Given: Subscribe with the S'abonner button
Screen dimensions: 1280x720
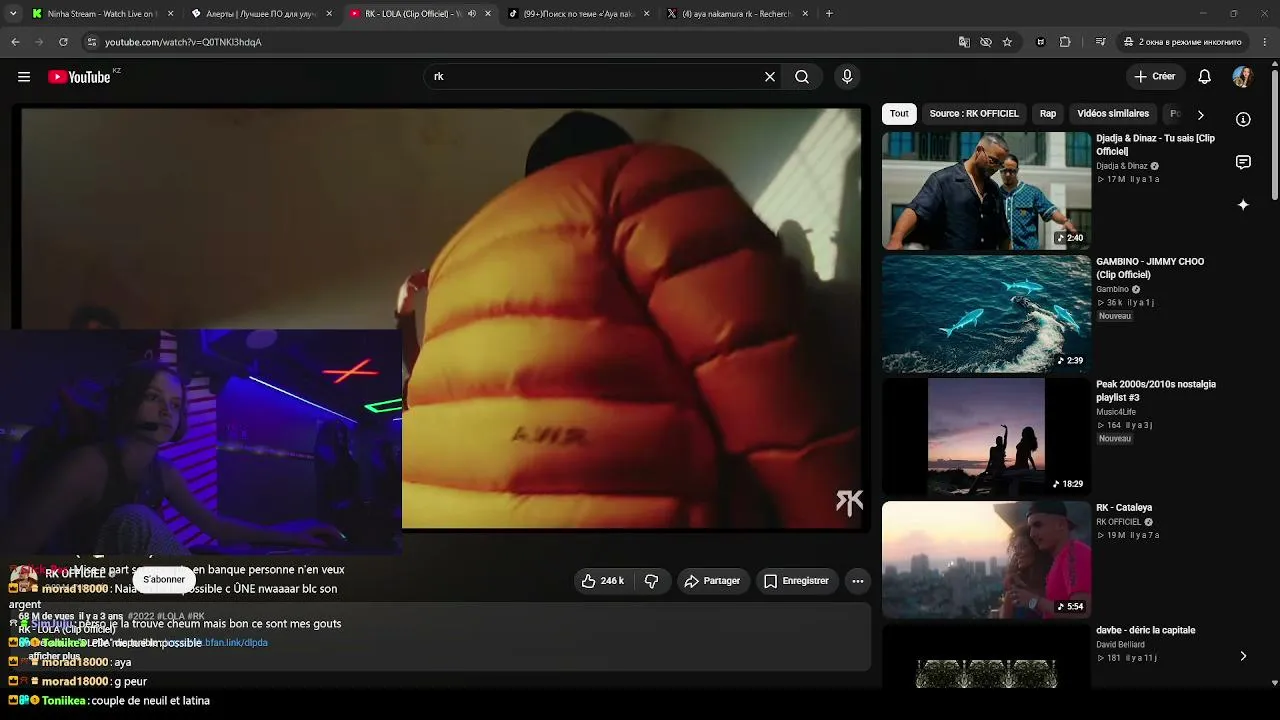Looking at the screenshot, I should tap(164, 580).
